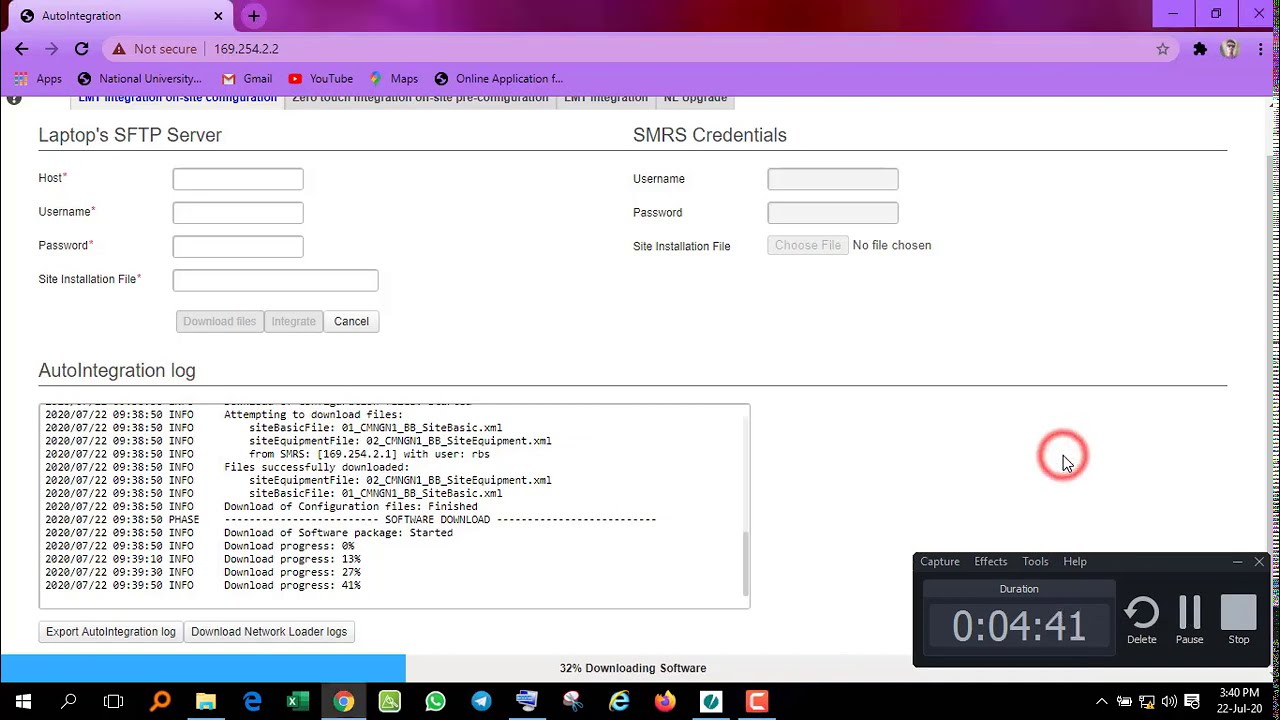Screen dimensions: 1280x720
Task: Open volume control in system tray
Action: [1169, 702]
